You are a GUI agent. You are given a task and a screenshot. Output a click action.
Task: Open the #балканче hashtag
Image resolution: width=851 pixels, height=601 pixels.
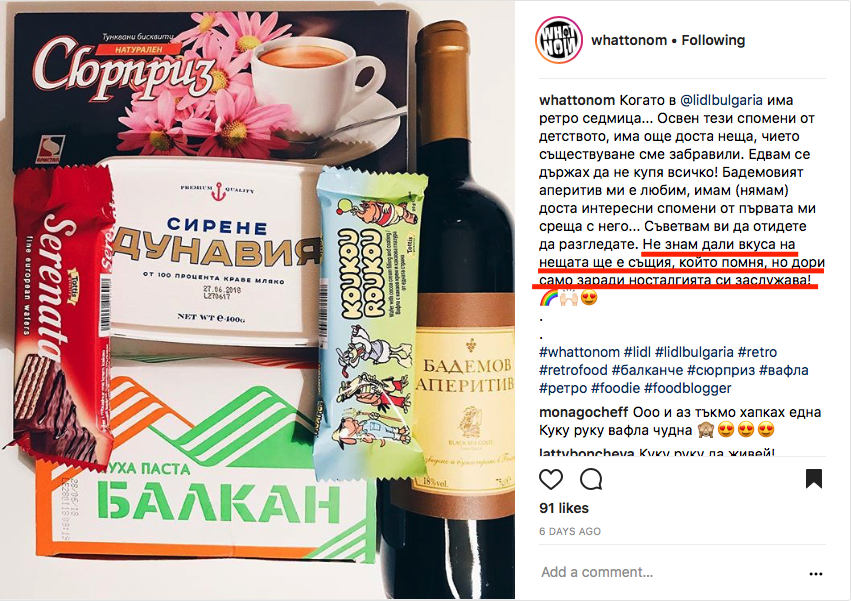coord(647,370)
